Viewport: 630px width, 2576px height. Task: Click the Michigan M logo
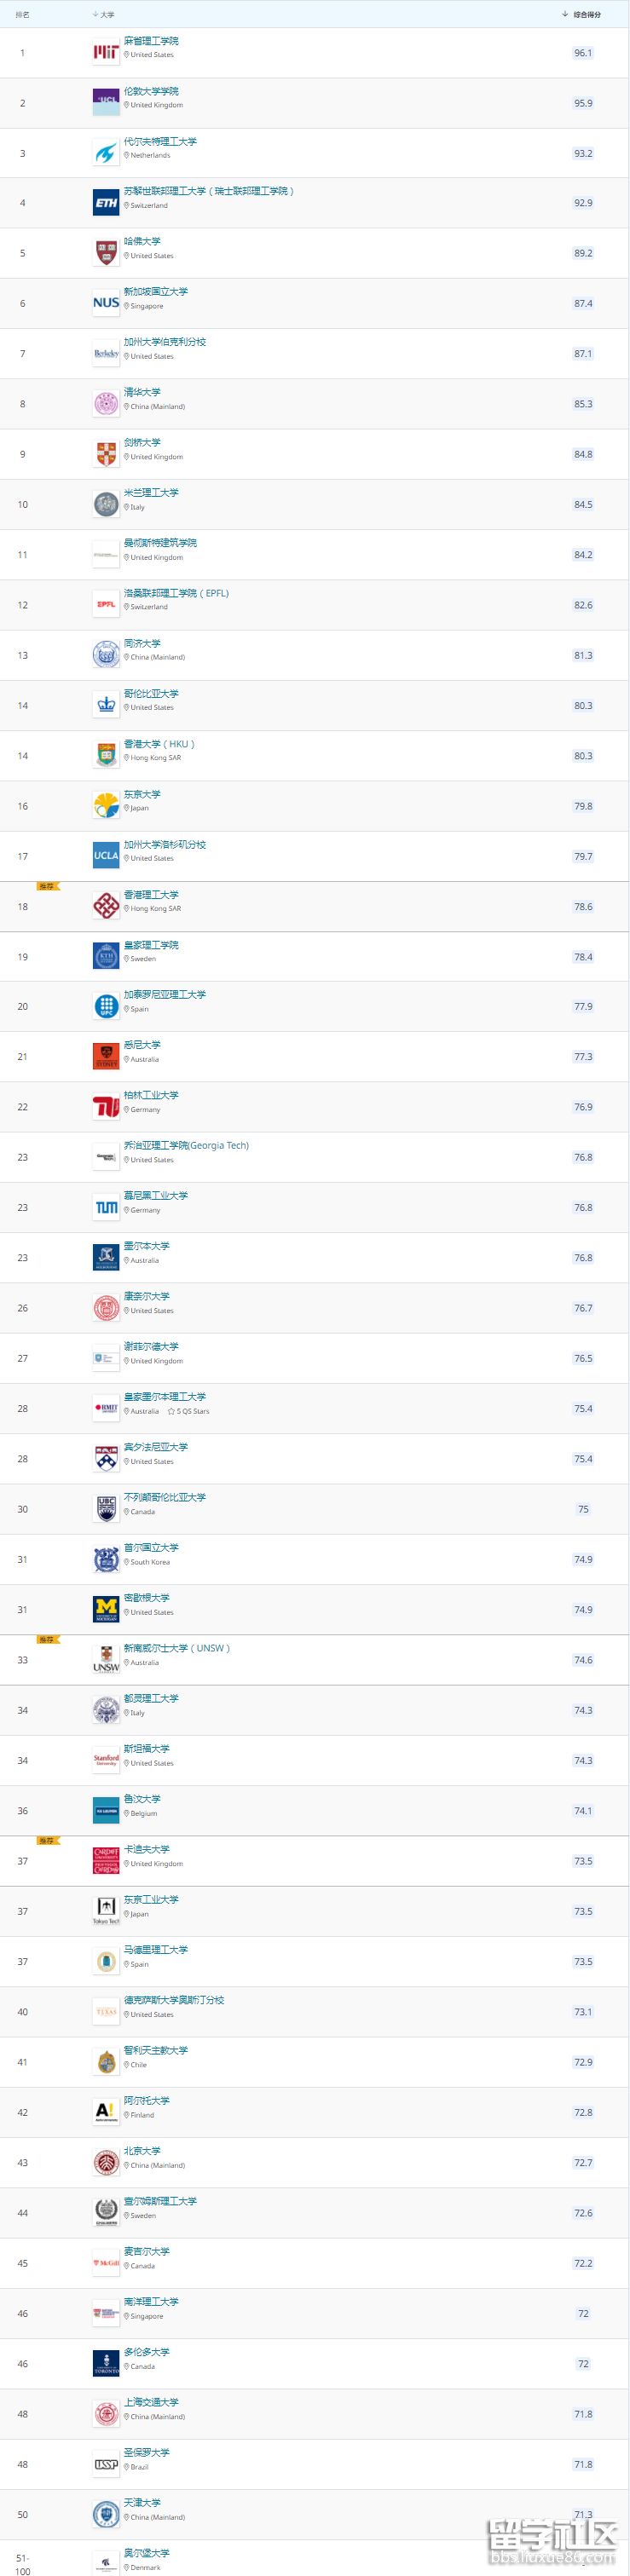pos(106,1609)
